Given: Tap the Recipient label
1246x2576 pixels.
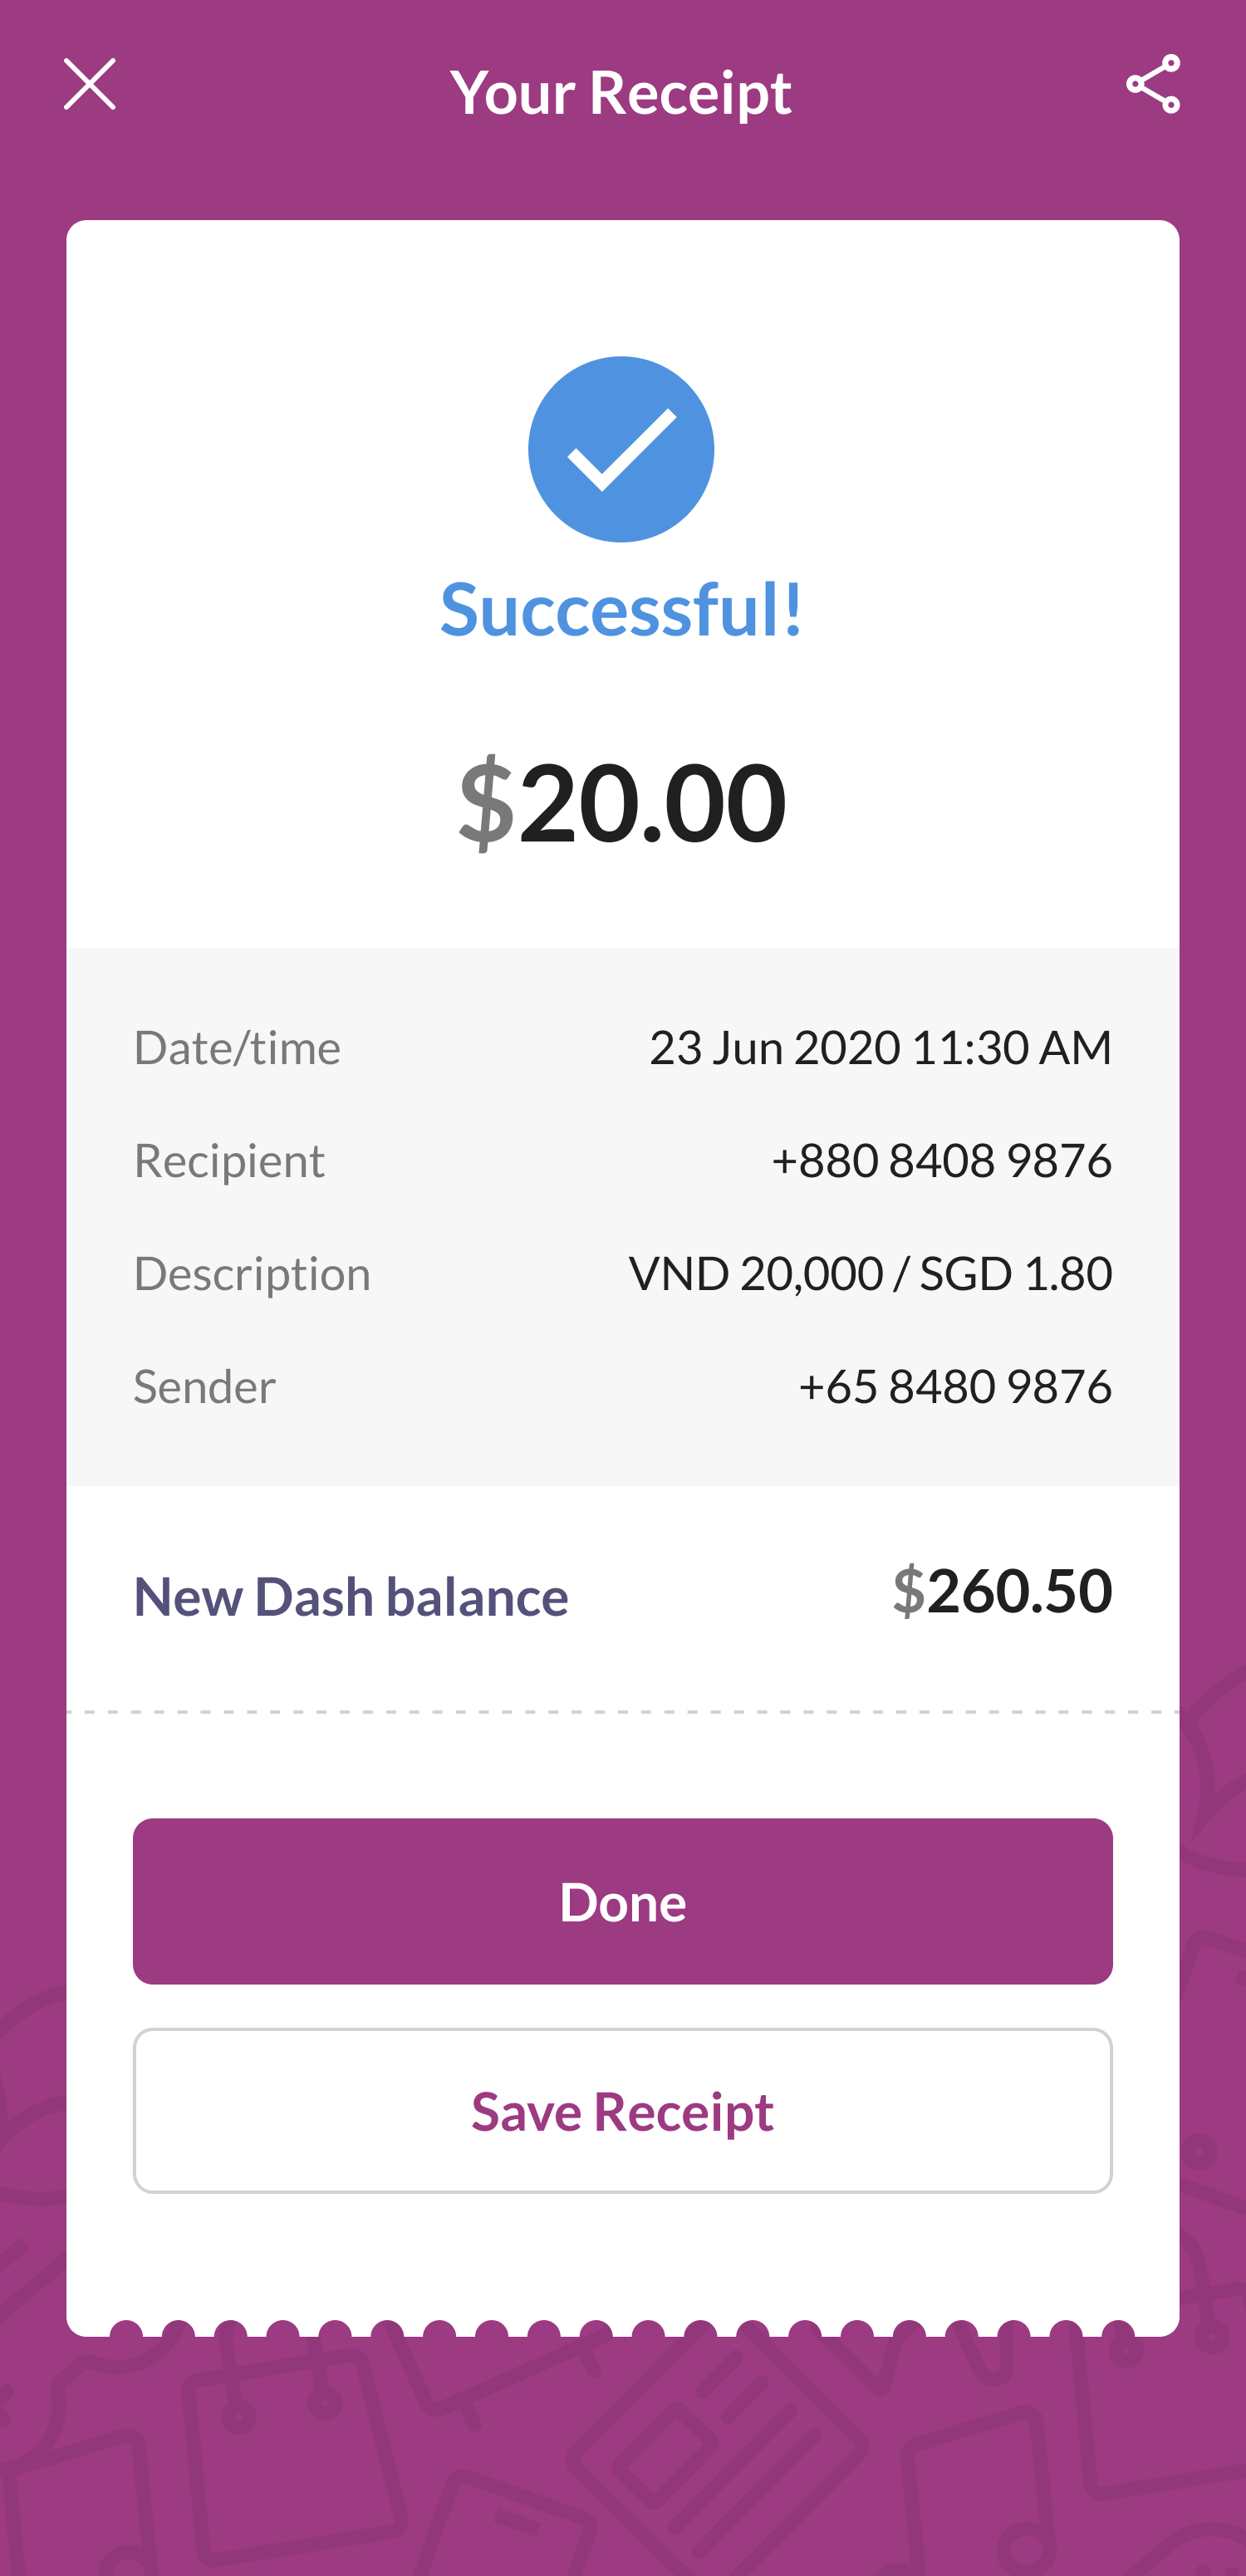Looking at the screenshot, I should 229,1161.
